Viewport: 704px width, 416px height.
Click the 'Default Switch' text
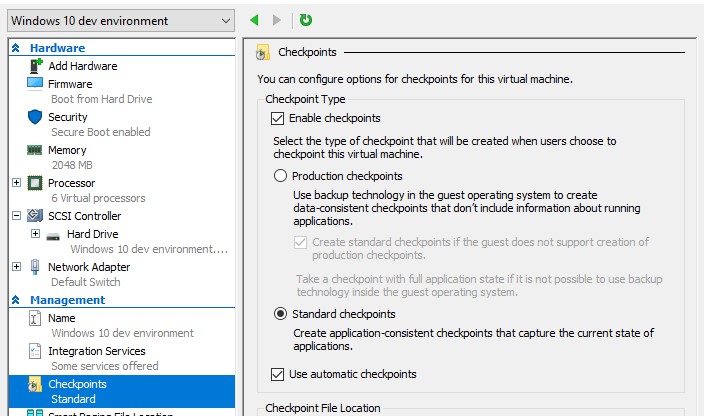pyautogui.click(x=86, y=282)
